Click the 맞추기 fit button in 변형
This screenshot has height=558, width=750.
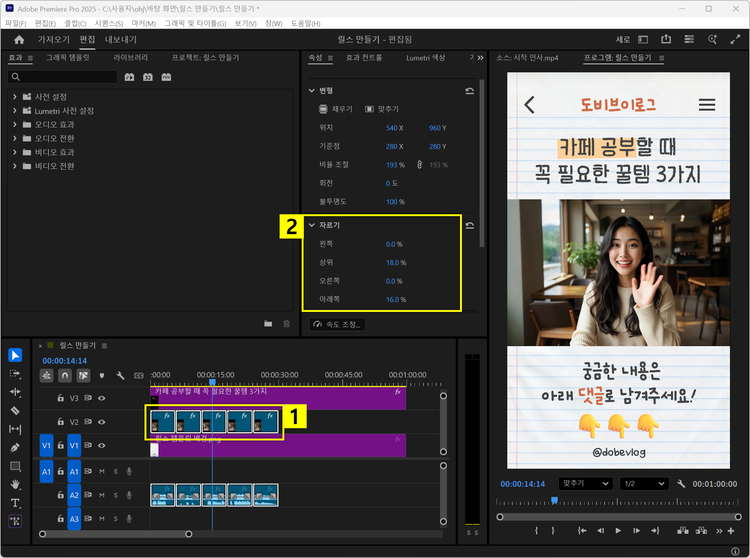click(x=382, y=109)
